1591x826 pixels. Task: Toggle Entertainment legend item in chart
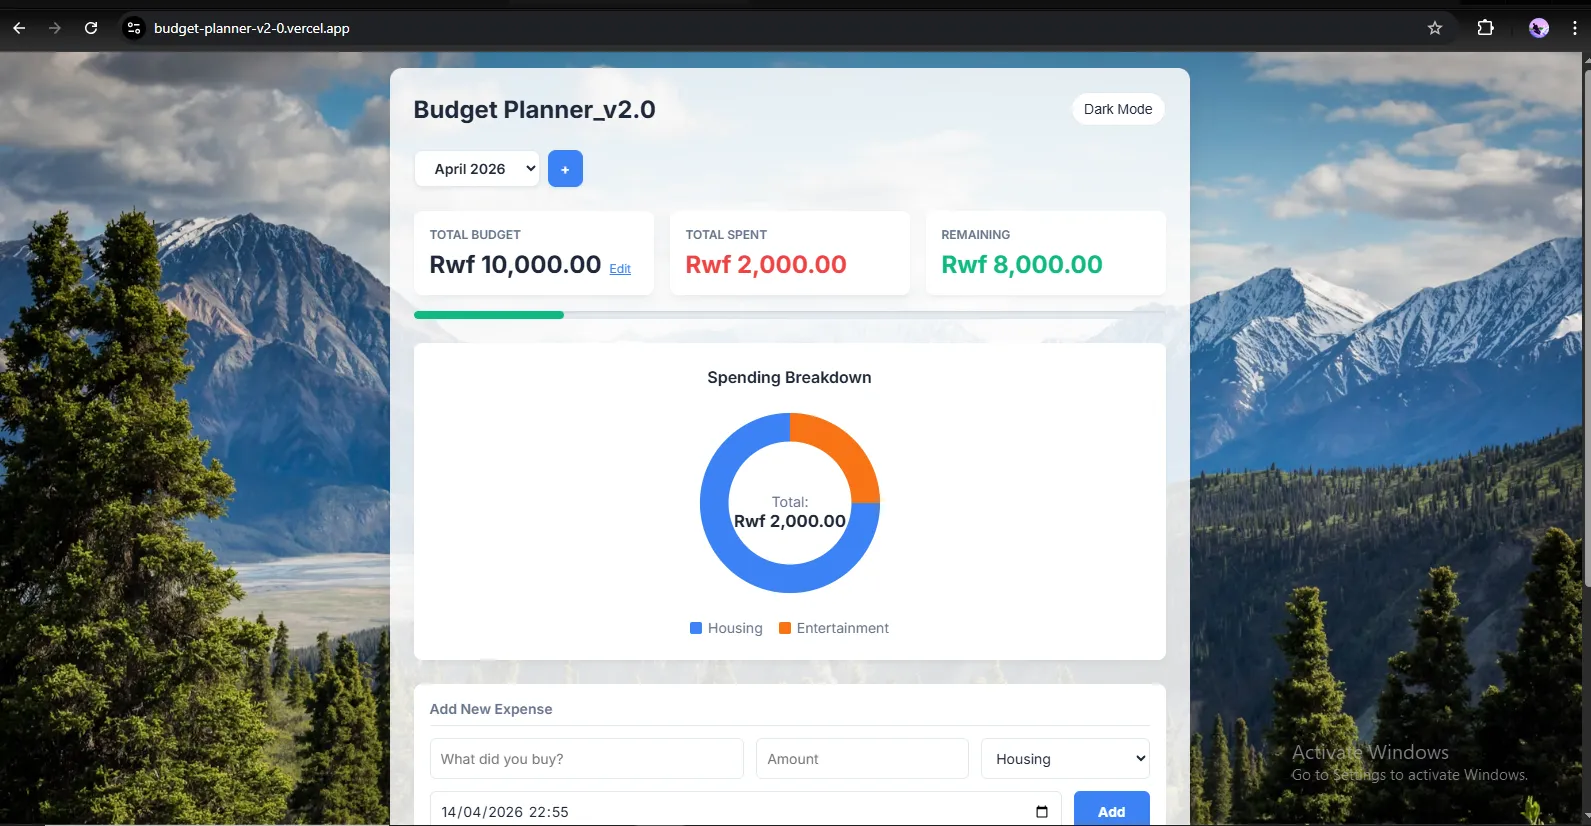pyautogui.click(x=834, y=628)
